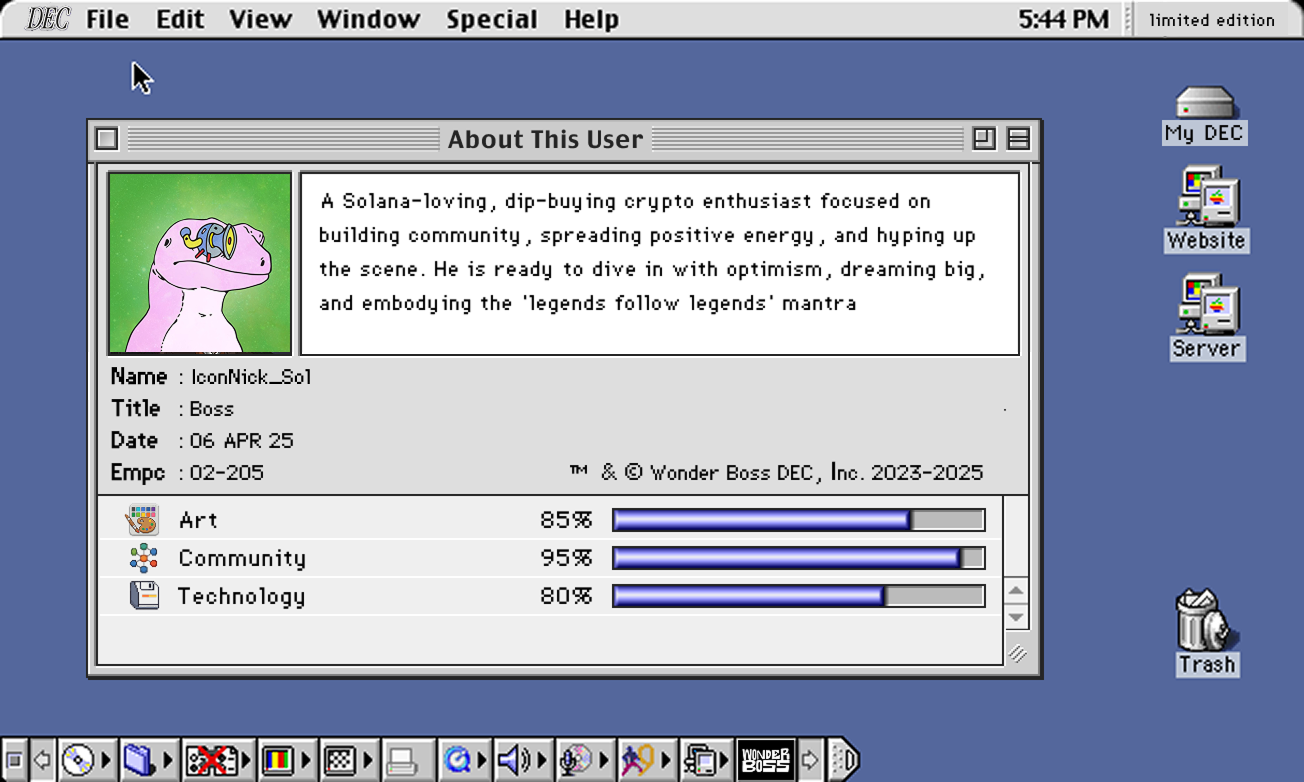This screenshot has height=782, width=1304.
Task: Click the pink dinosaur avatar picture
Action: pos(200,264)
